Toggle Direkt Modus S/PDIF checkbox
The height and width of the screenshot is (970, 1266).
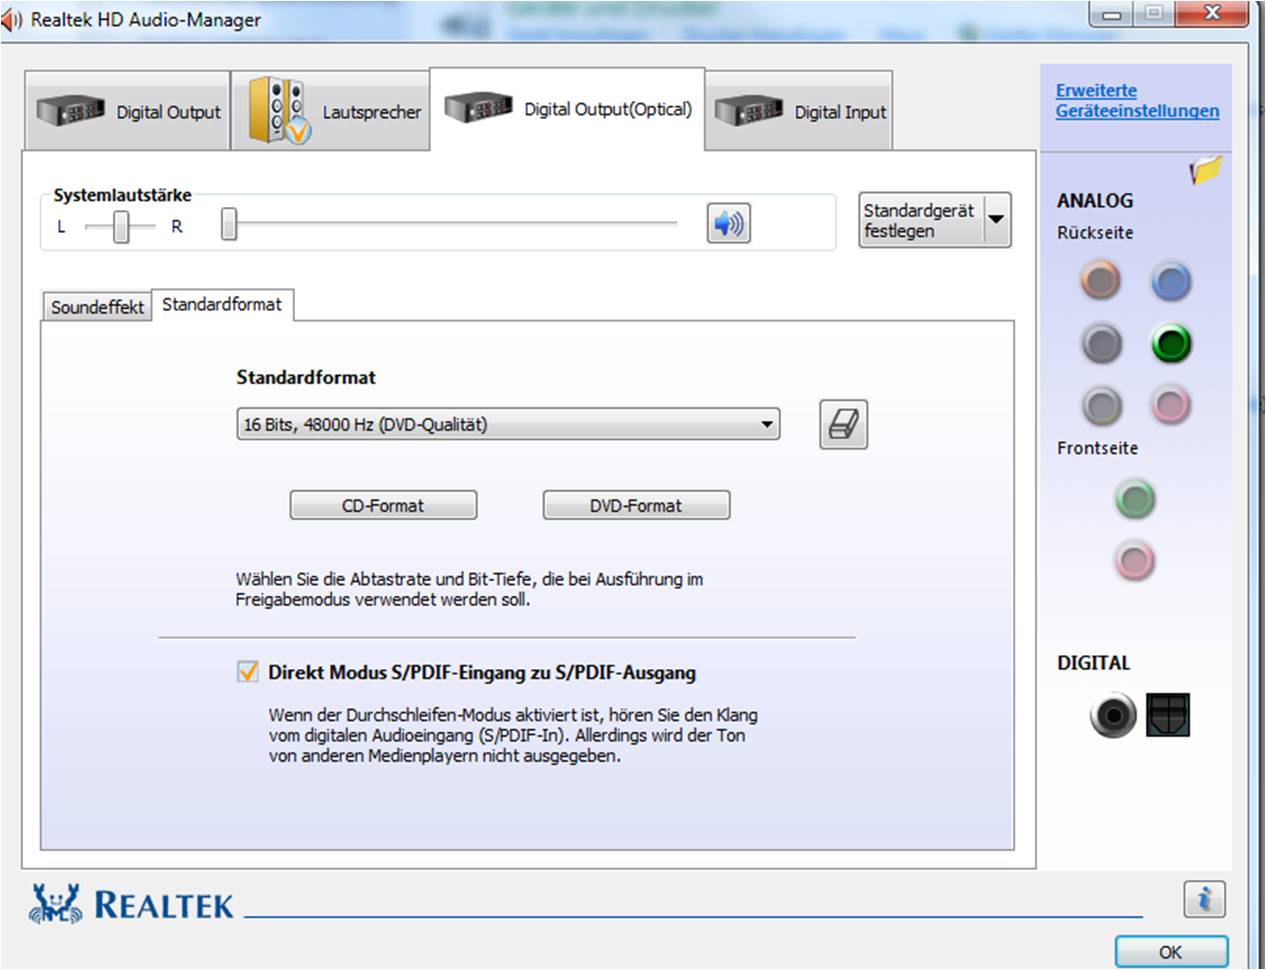tap(247, 672)
